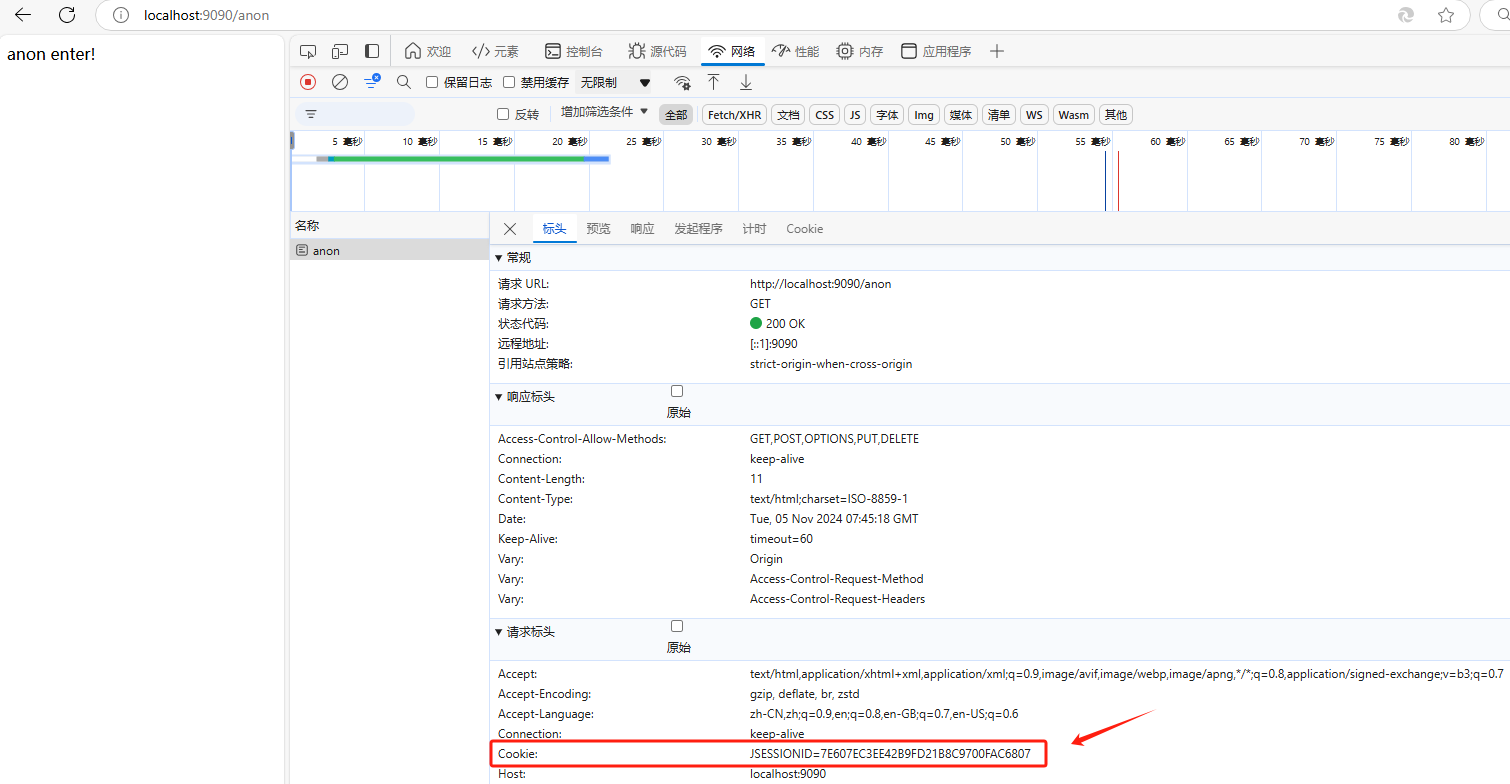Select the 全部 filter button
The width and height of the screenshot is (1510, 784).
tap(676, 115)
